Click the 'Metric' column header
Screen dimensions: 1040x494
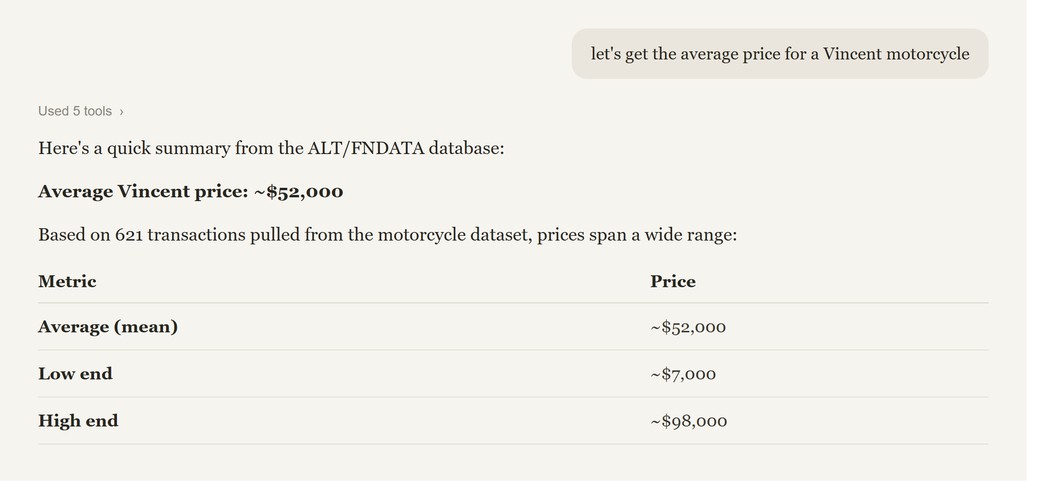(67, 281)
